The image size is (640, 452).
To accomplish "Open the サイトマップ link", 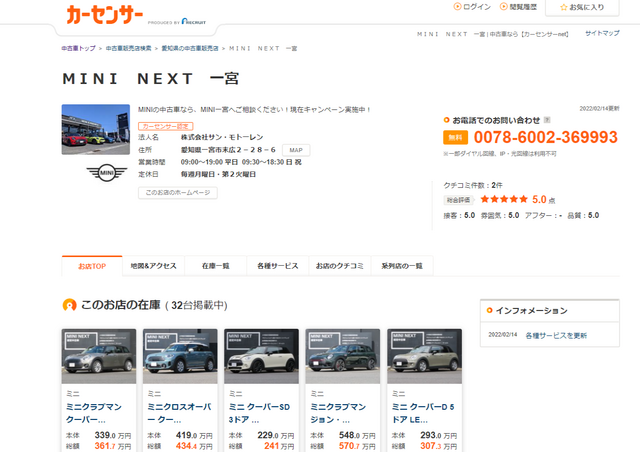I will point(602,33).
